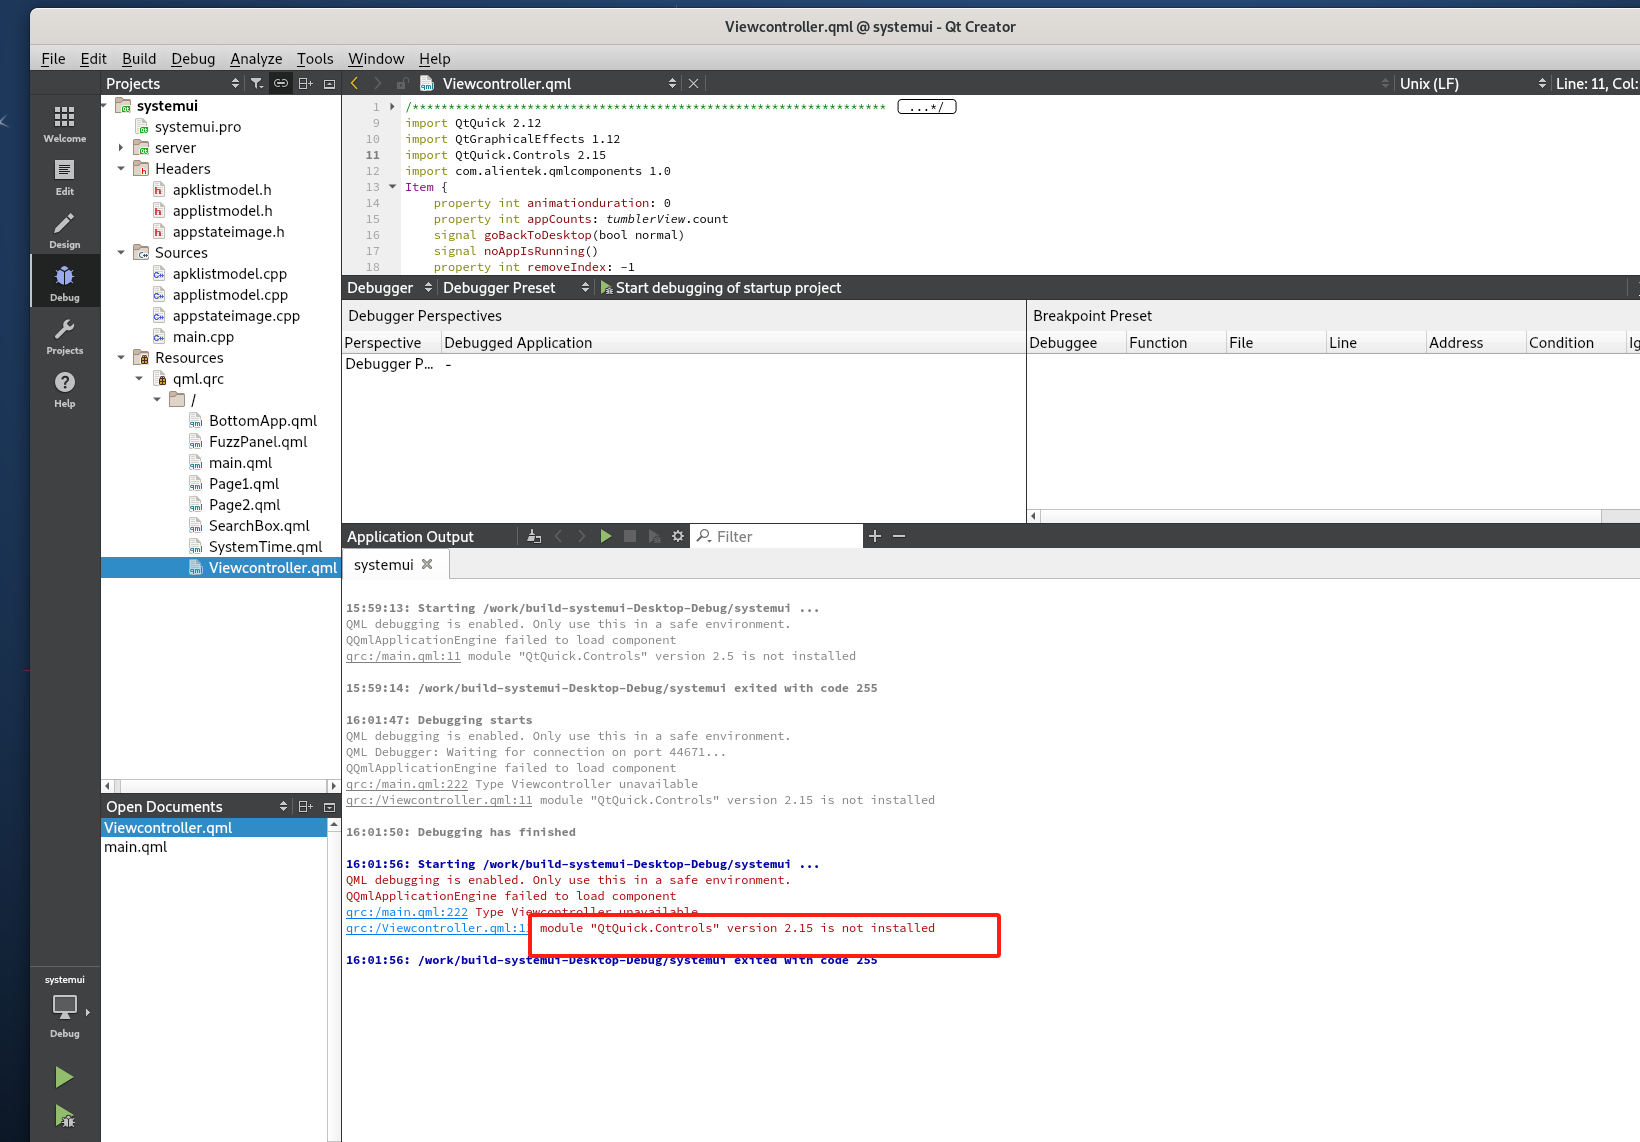Go to previous item in Application Output
Image resolution: width=1640 pixels, height=1142 pixels.
click(558, 536)
